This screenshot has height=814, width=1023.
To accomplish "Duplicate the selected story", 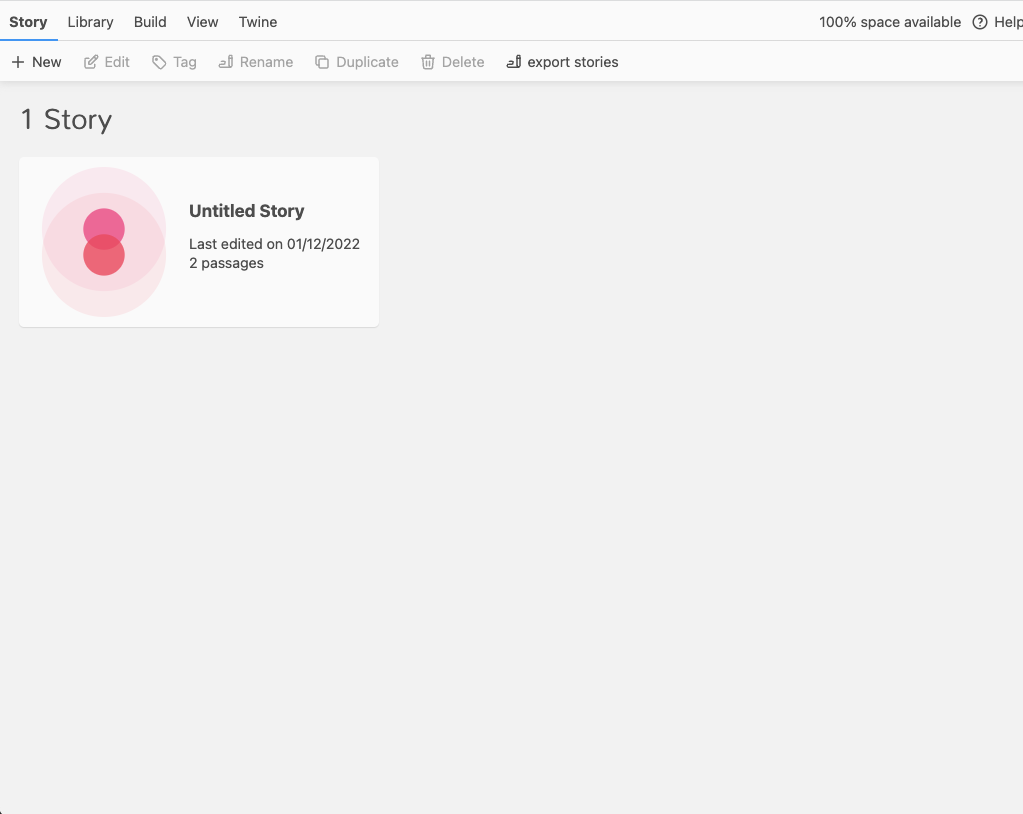I will coord(357,62).
